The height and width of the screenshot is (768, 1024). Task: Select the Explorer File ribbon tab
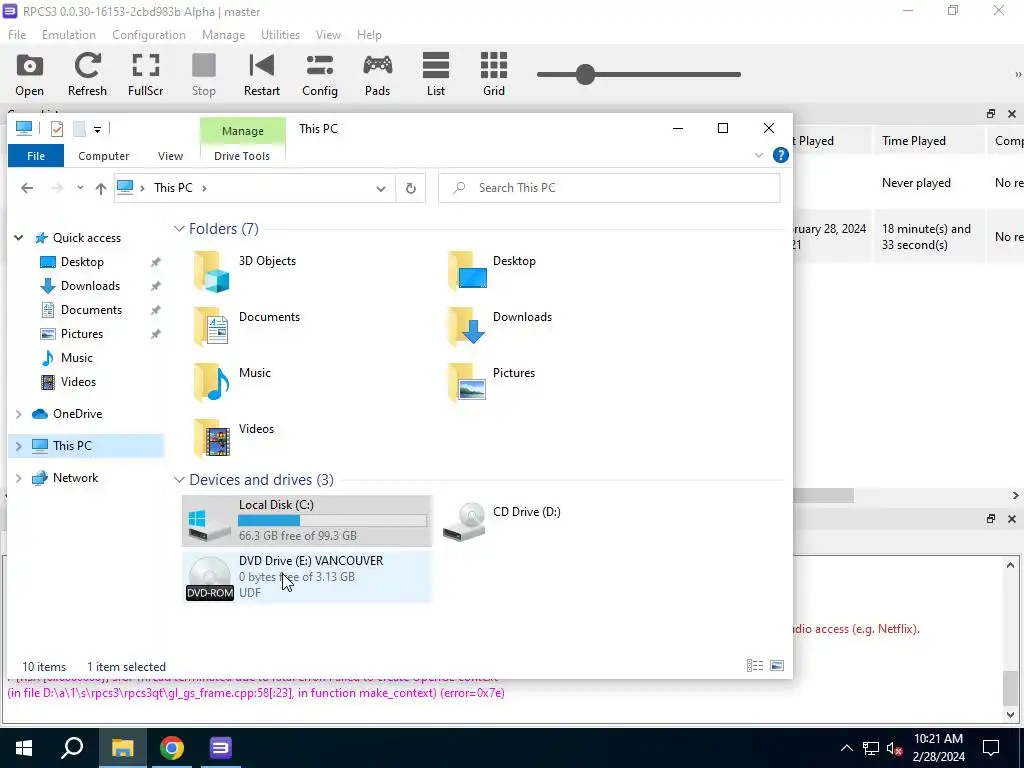click(36, 156)
